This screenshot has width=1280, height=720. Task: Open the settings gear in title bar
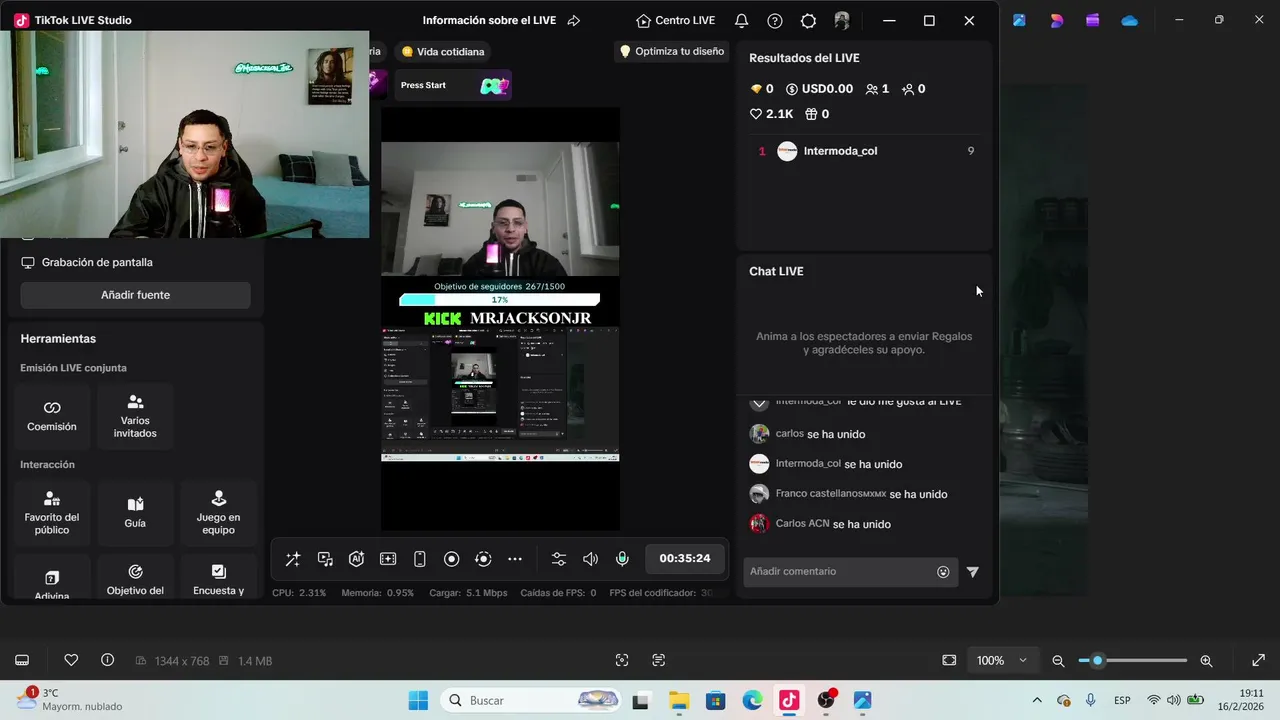point(808,20)
